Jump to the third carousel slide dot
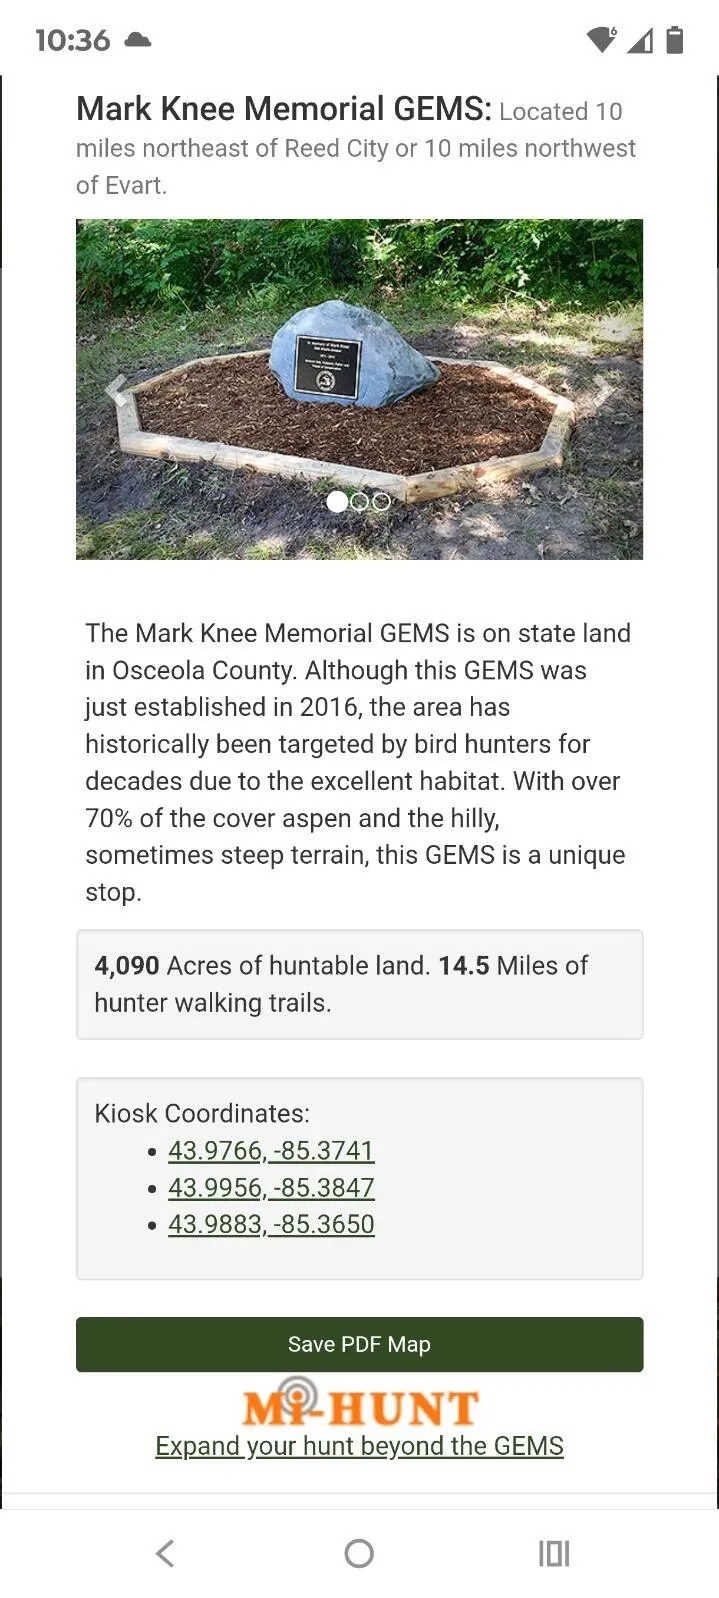Screen dimensions: 719x1598 pos(381,502)
